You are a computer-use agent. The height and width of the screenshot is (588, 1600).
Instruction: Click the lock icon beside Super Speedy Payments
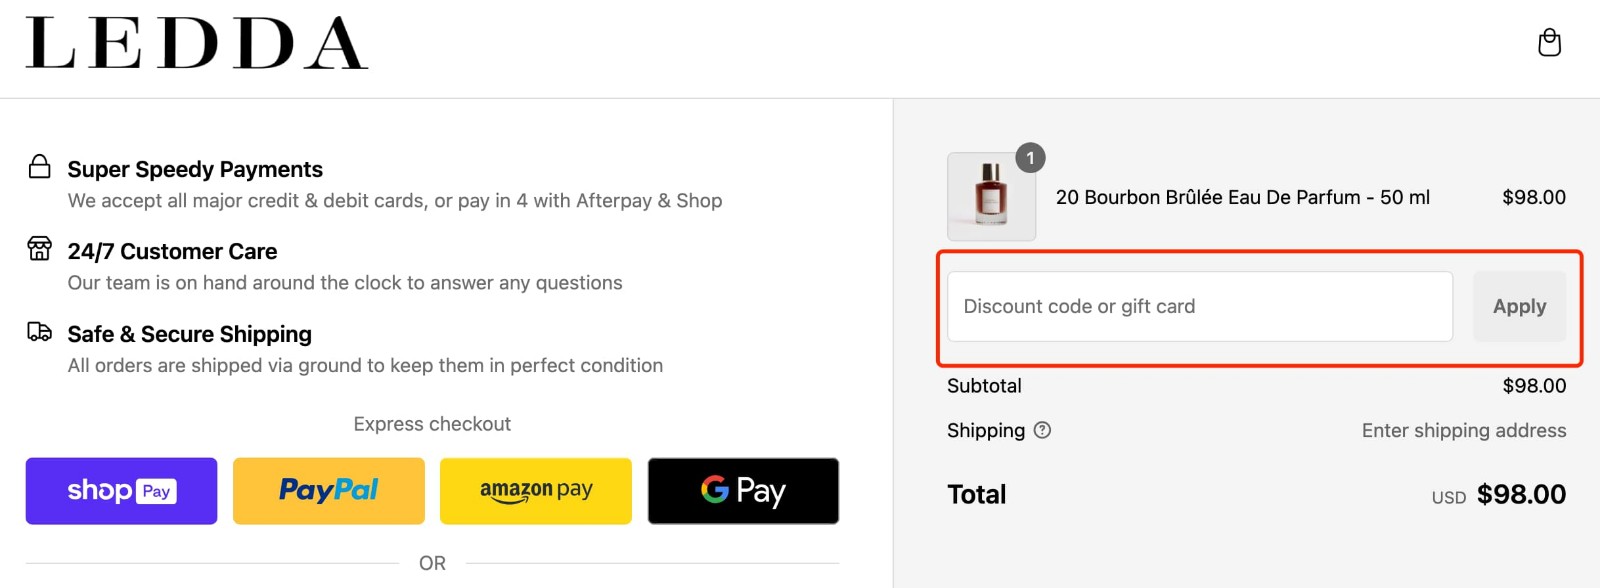point(38,165)
